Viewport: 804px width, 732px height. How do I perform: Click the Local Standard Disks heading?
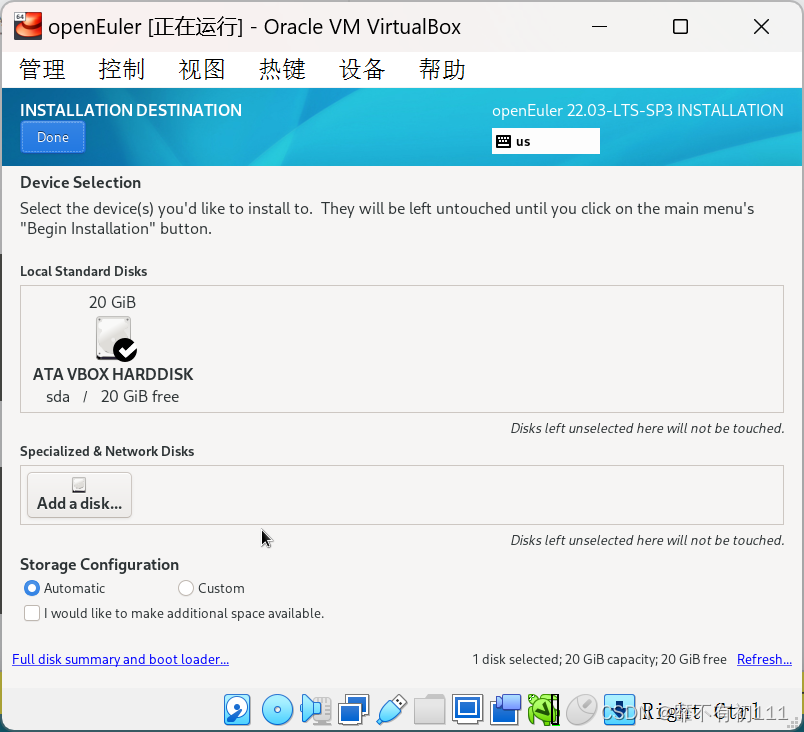[x=84, y=271]
